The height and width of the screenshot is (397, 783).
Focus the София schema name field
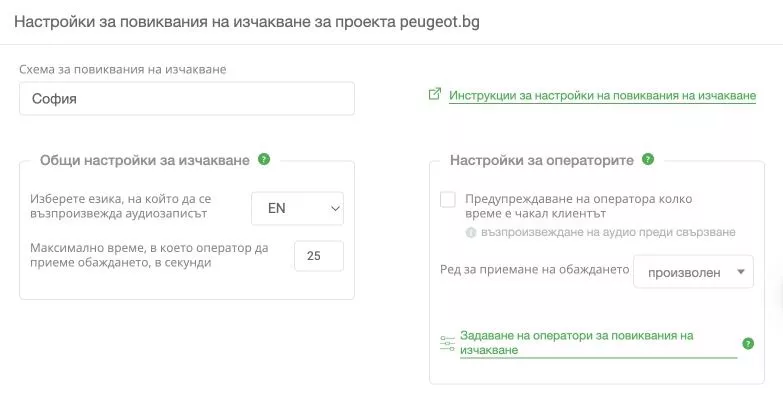tap(187, 98)
